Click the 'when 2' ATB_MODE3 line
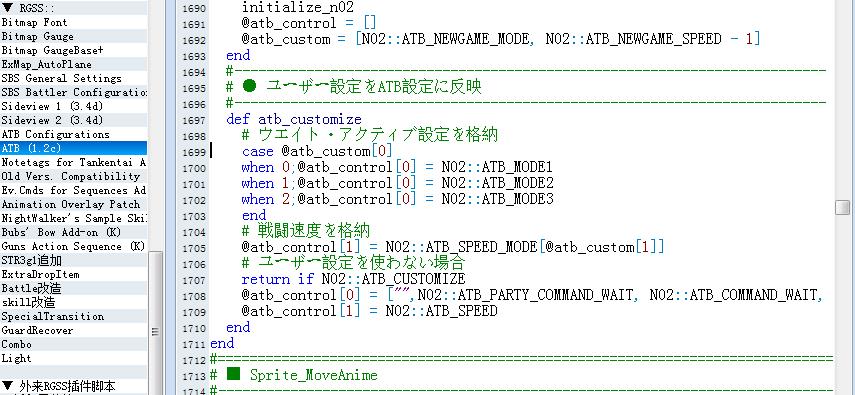855x395 pixels. tap(398, 199)
